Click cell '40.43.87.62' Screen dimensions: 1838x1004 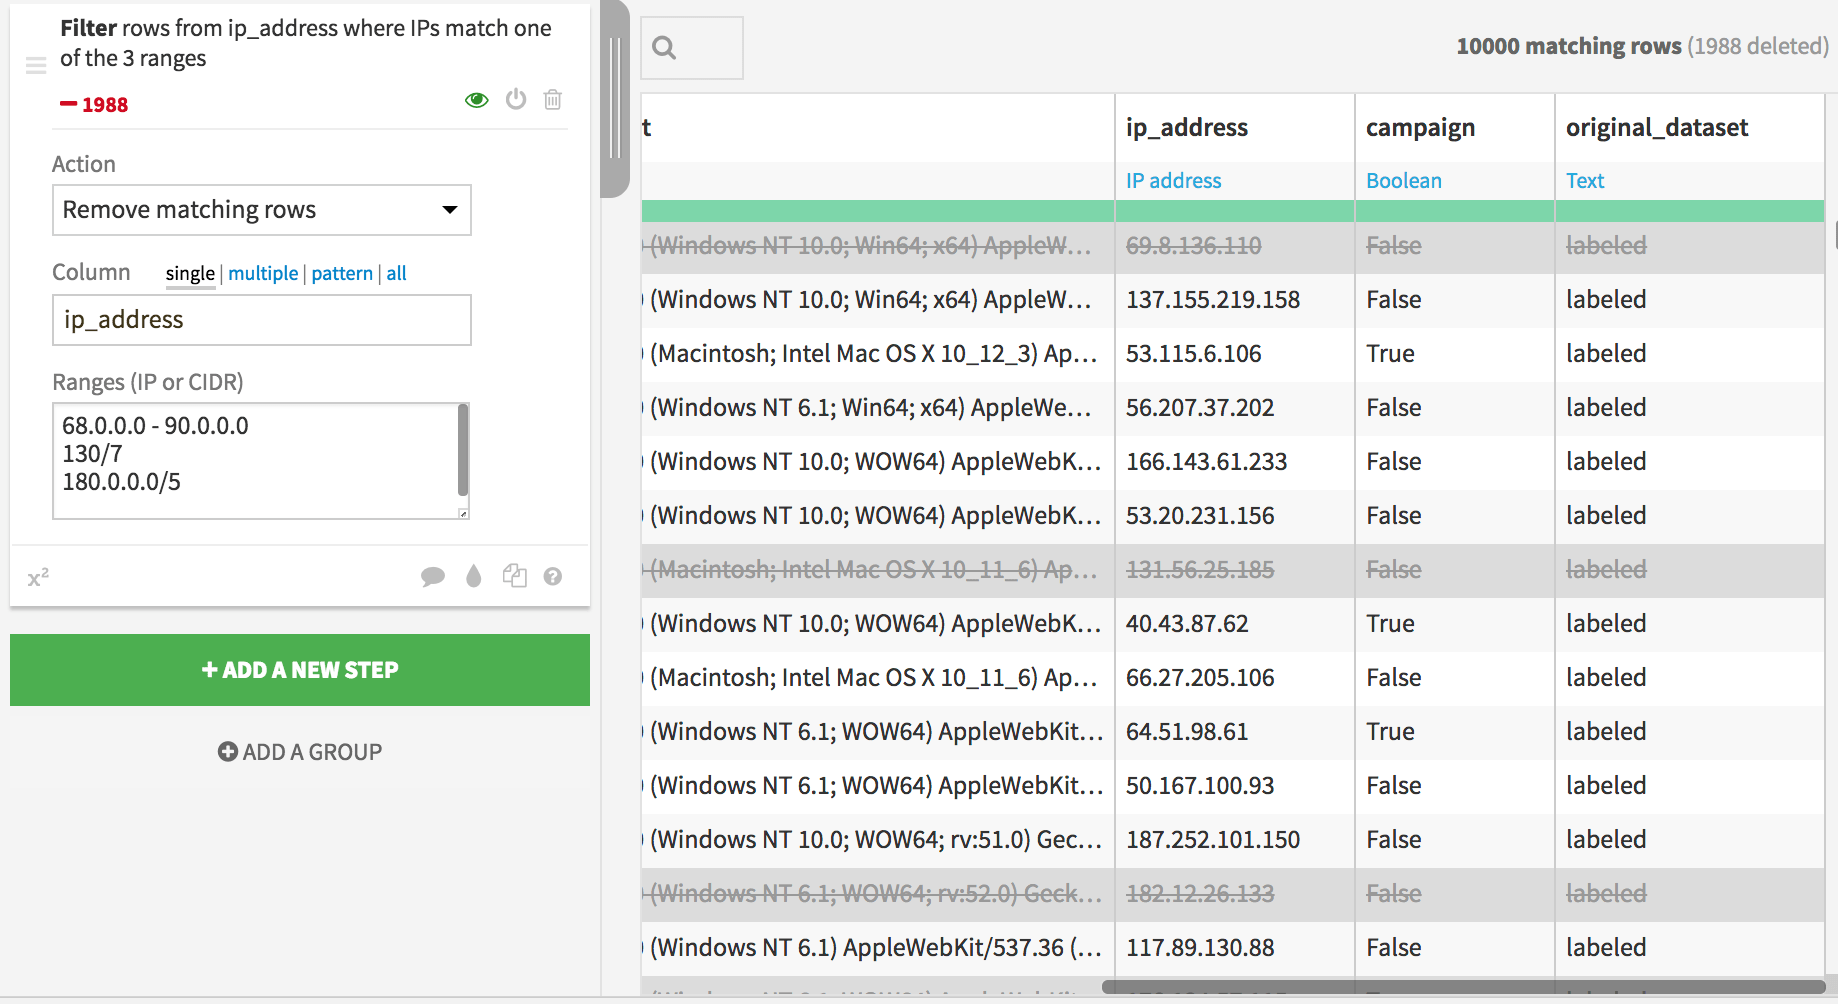tap(1187, 624)
